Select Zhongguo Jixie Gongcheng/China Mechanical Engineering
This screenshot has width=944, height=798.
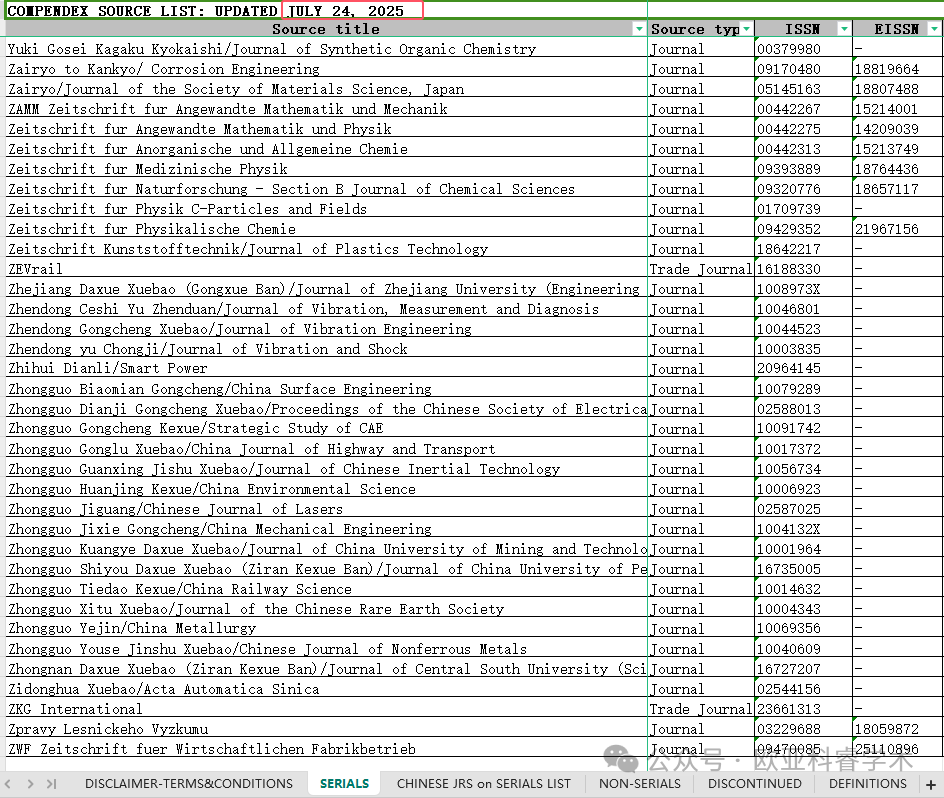pos(326,528)
